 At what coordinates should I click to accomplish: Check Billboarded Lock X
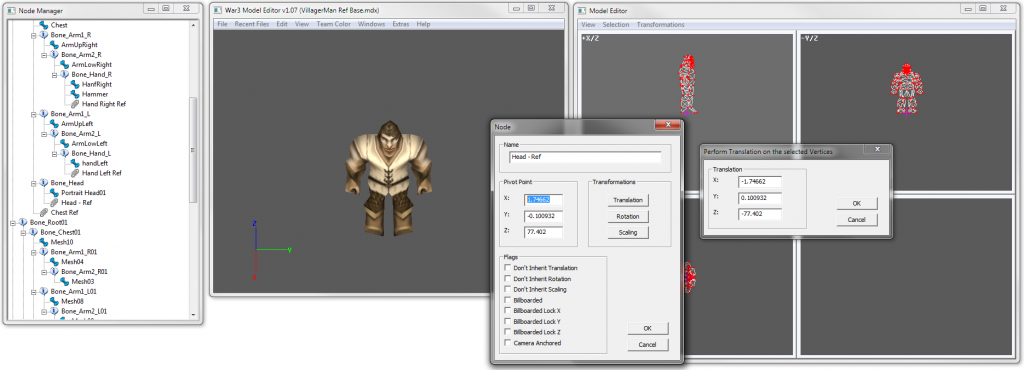(507, 311)
